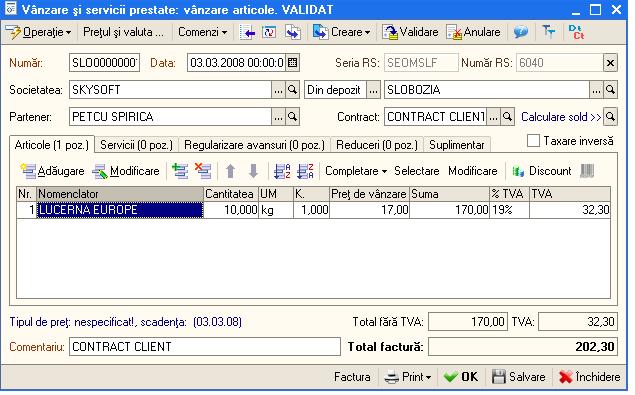Click the Tipul de preț scadența link

(x=126, y=322)
